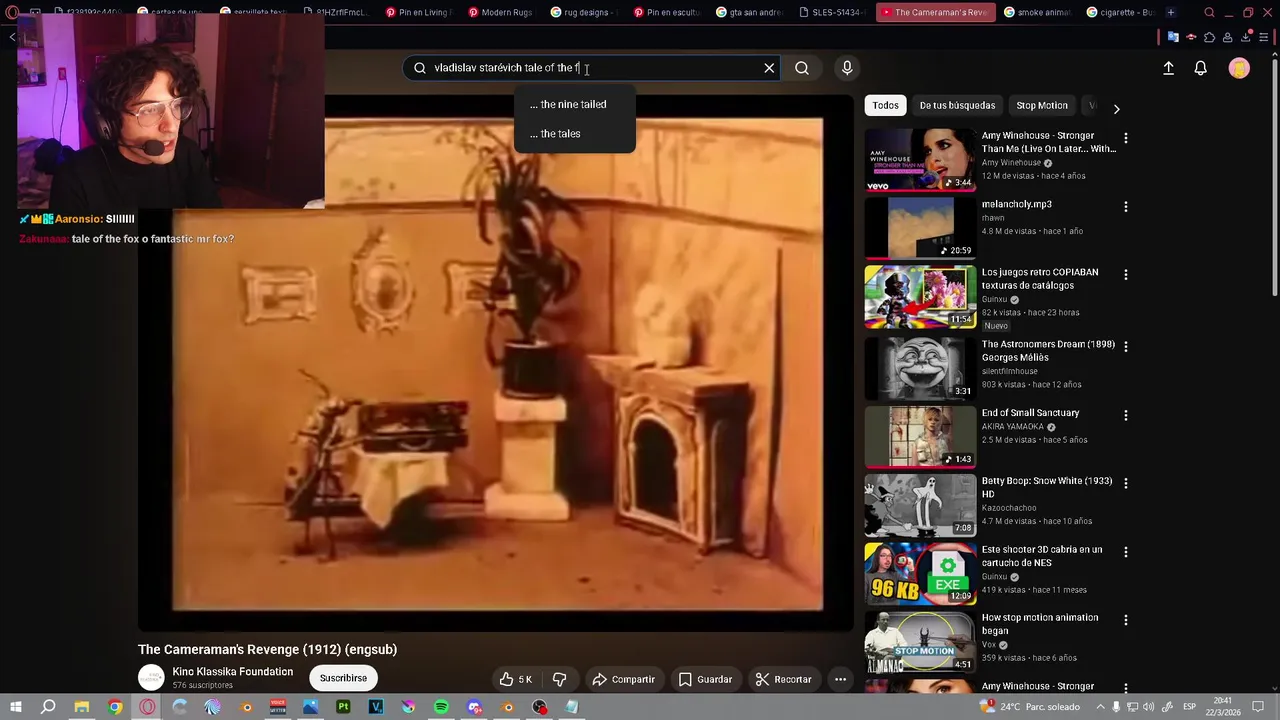Viewport: 1280px width, 720px height.
Task: Open Los juegos retro COPIABAN thumbnail
Action: (x=920, y=296)
